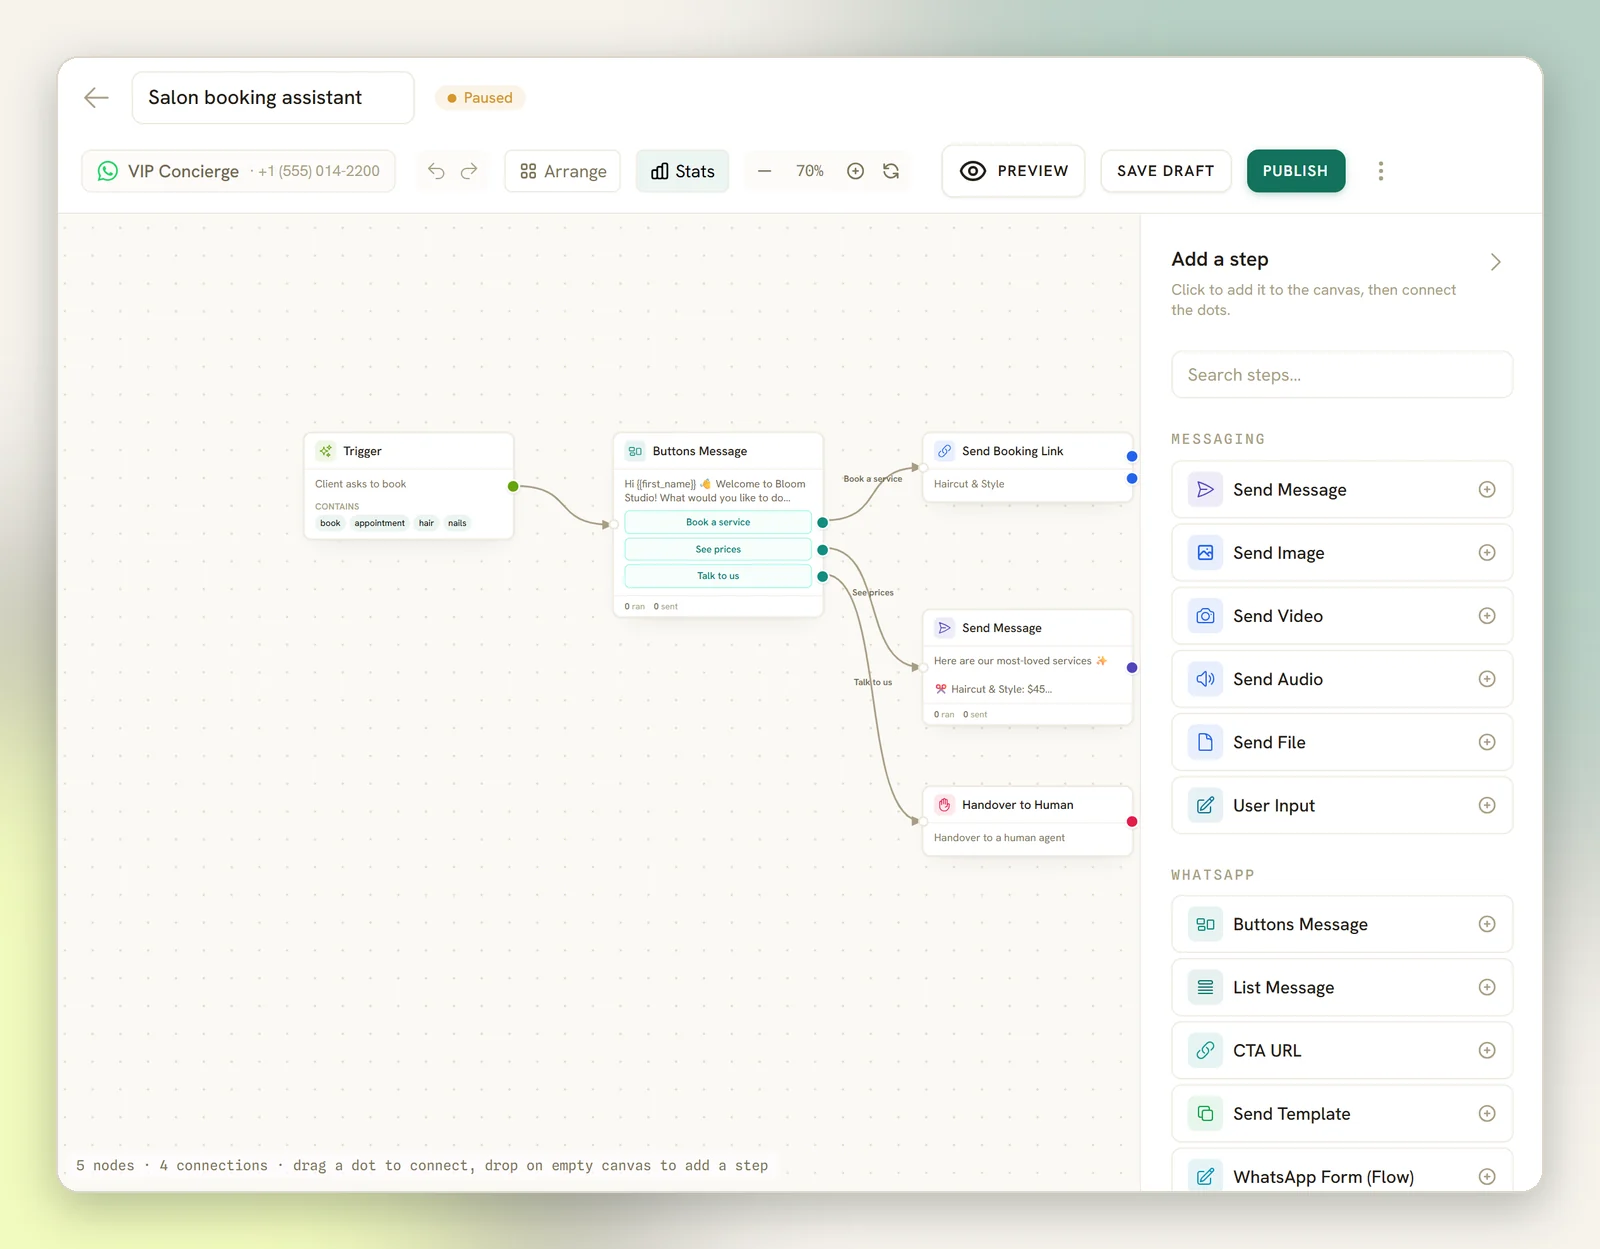
Task: Add Send Video step with plus icon
Action: (1487, 615)
